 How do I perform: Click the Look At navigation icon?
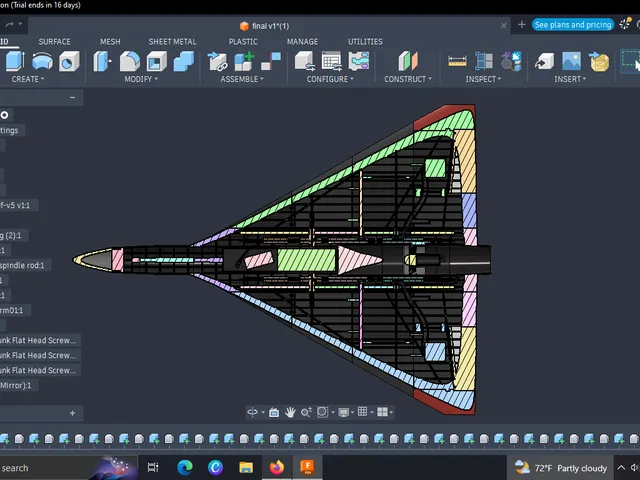274,412
